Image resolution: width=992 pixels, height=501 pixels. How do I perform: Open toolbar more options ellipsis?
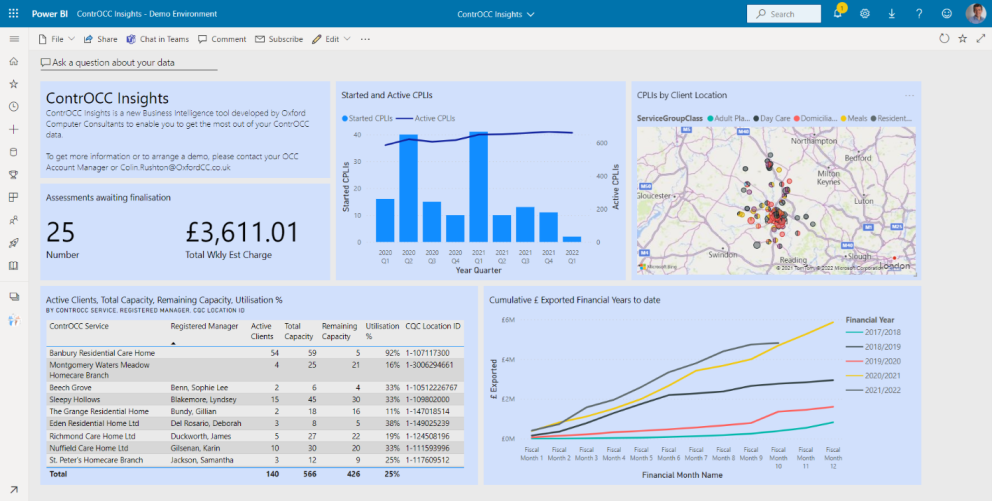click(x=365, y=39)
